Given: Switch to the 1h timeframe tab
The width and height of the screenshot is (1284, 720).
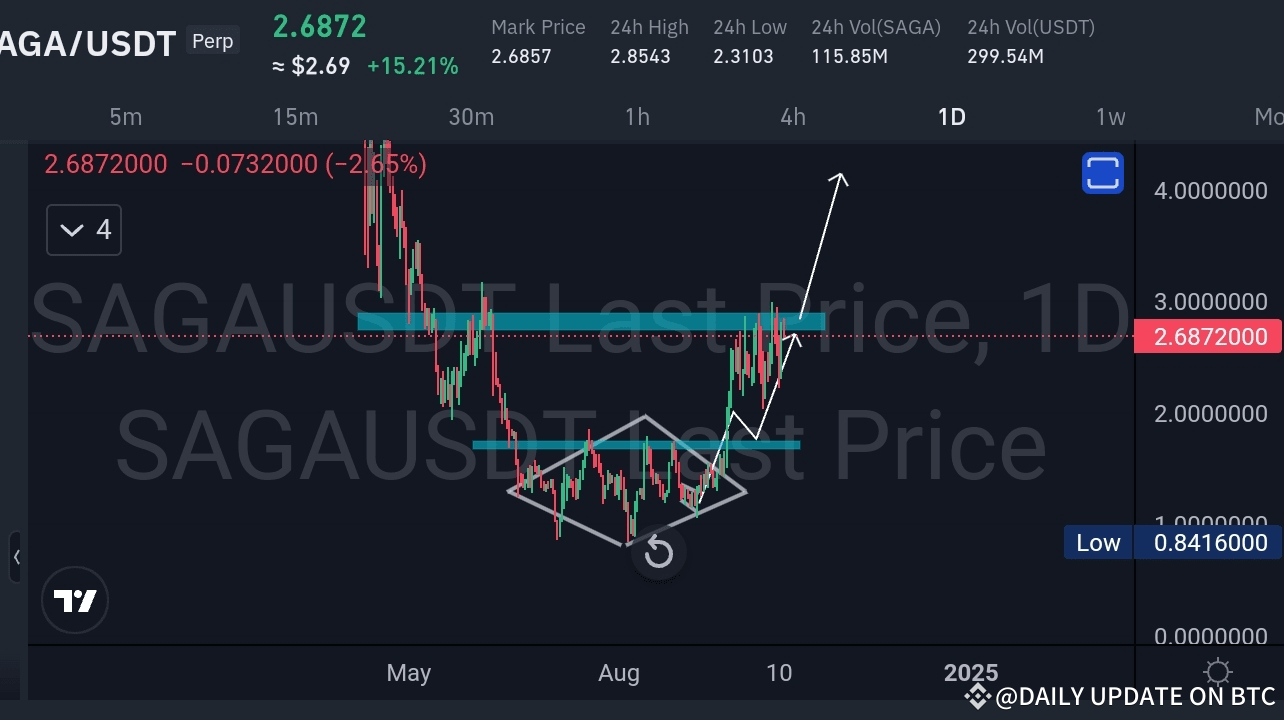Looking at the screenshot, I should (637, 117).
